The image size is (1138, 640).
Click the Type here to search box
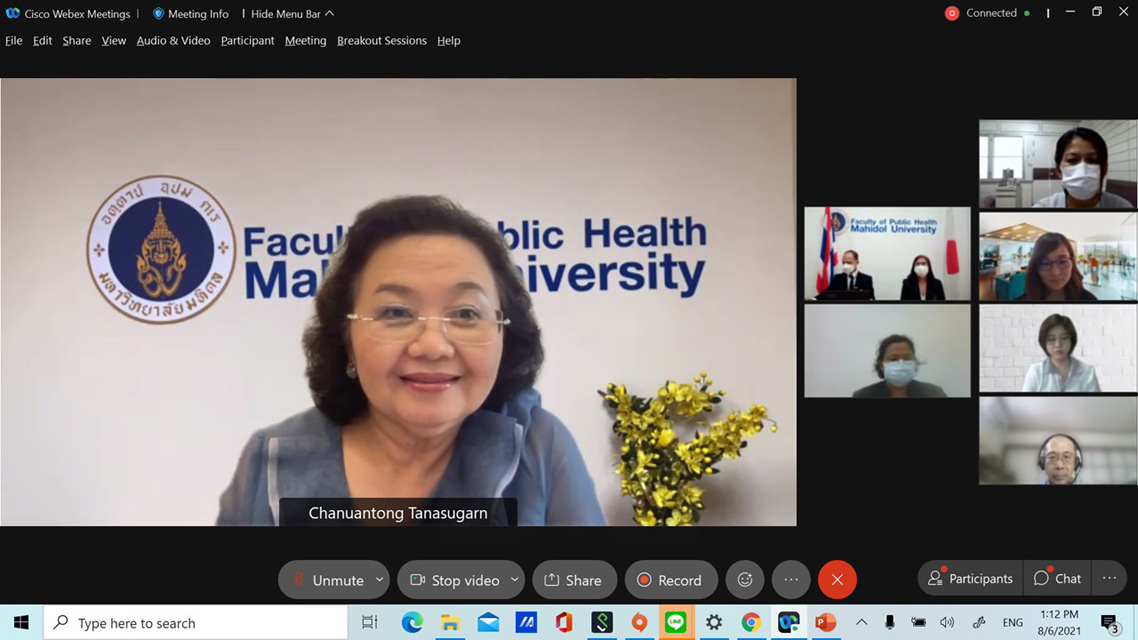tap(196, 623)
